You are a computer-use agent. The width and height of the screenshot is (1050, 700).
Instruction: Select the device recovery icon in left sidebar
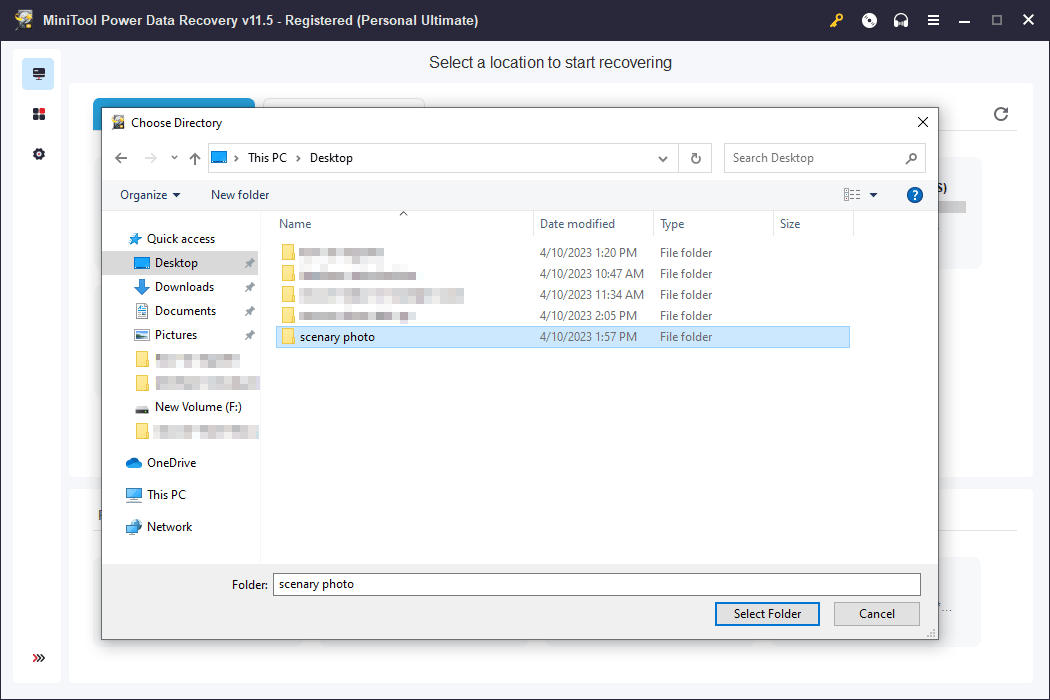coord(37,73)
